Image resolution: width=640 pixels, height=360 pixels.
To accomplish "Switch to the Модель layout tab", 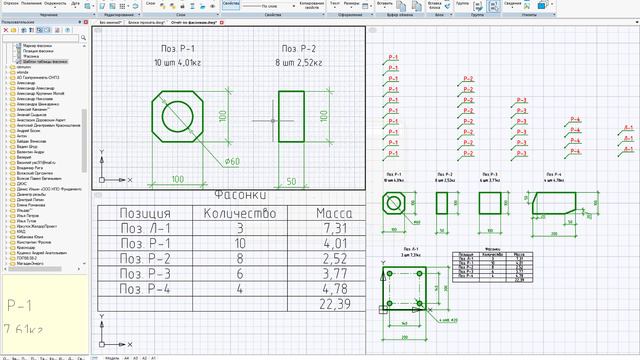I will [112, 358].
